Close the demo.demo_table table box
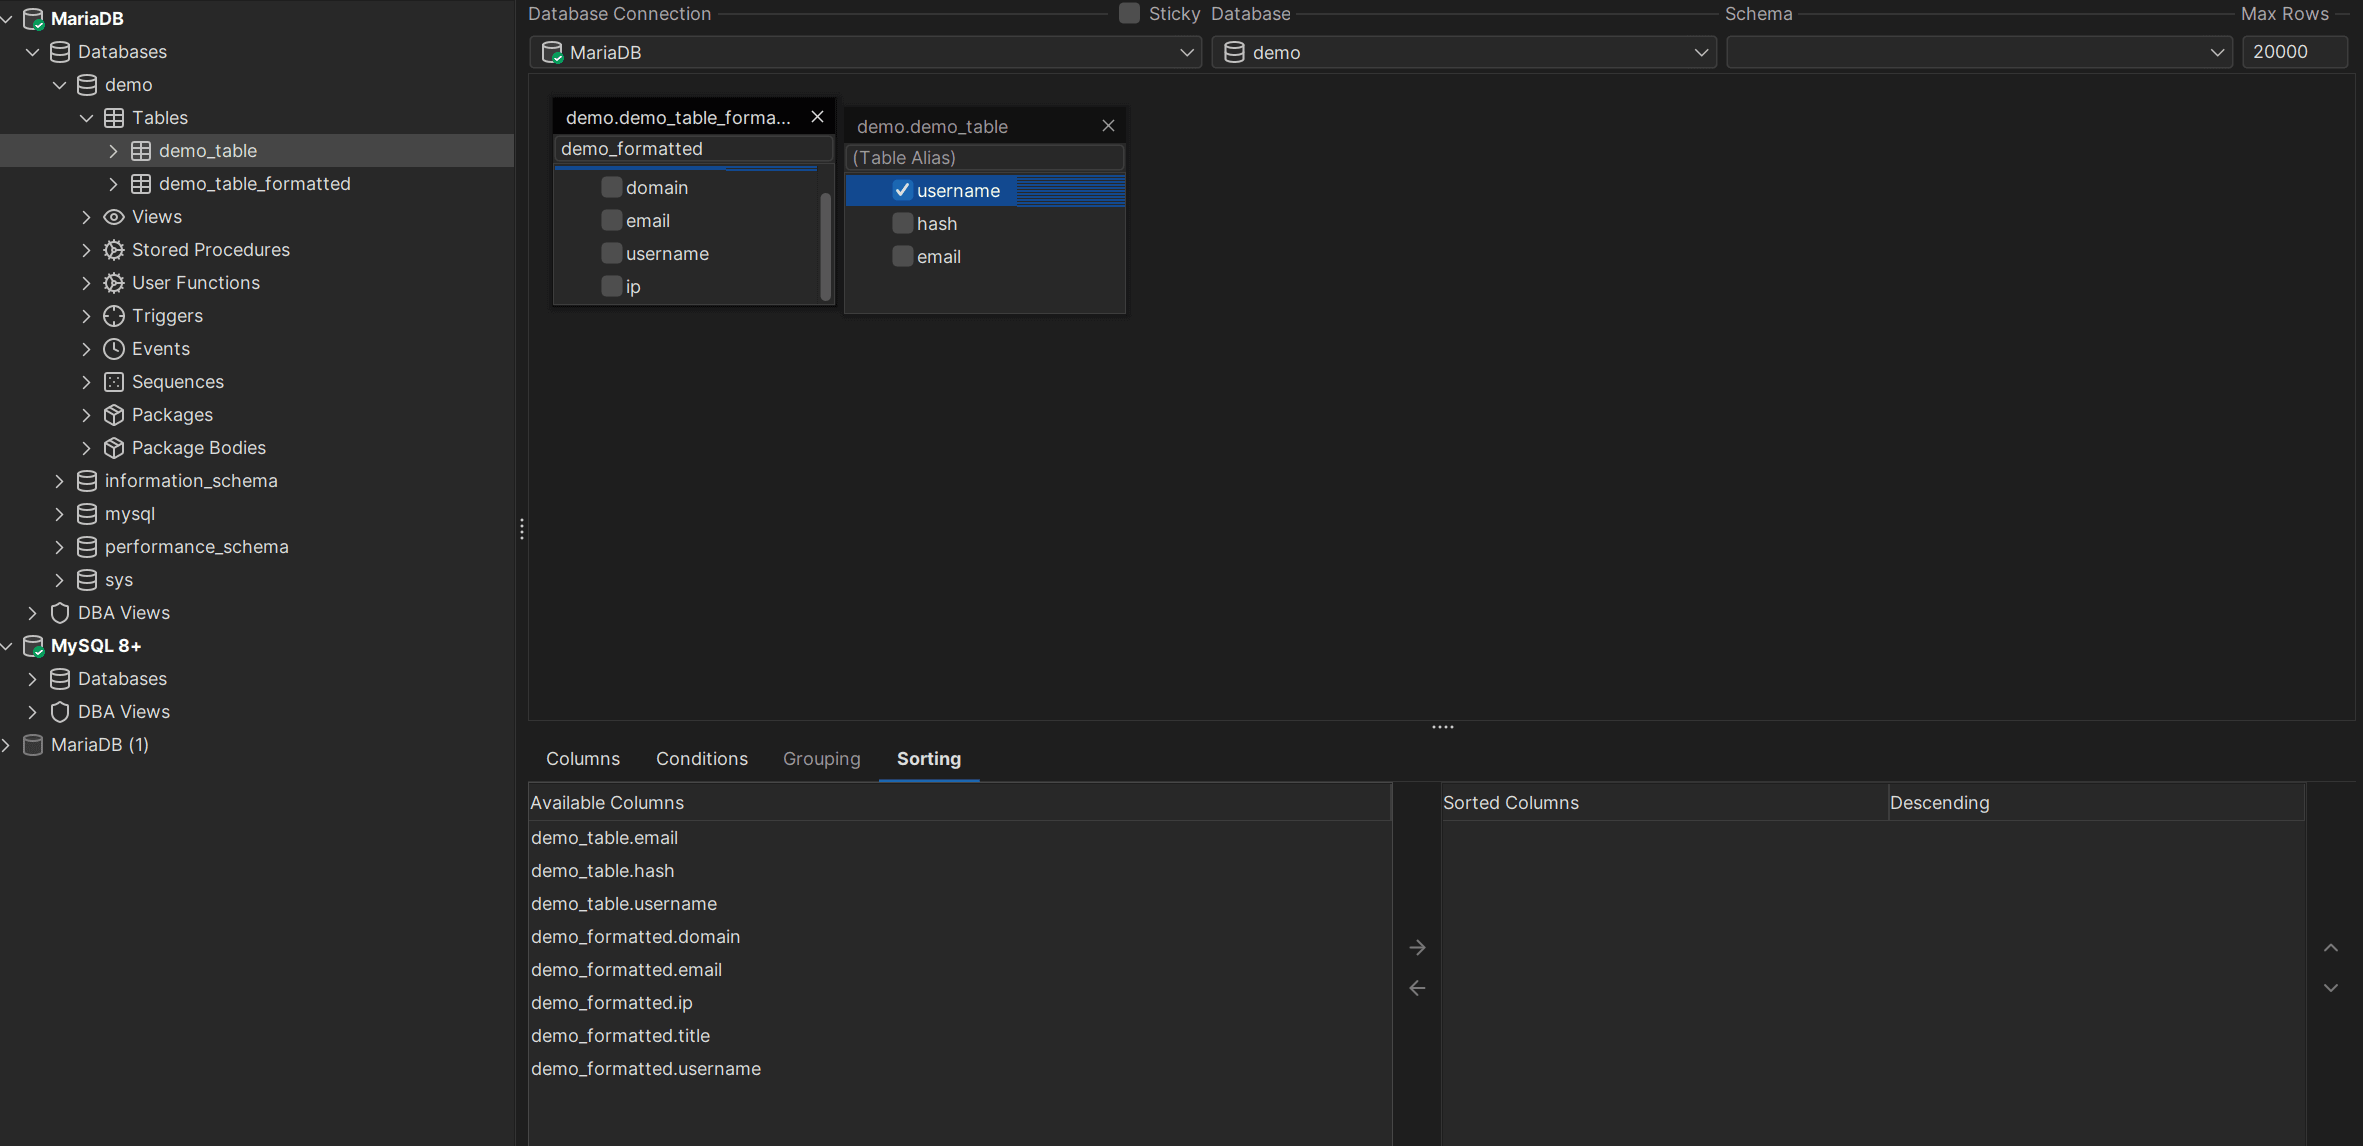2363x1146 pixels. (1108, 126)
